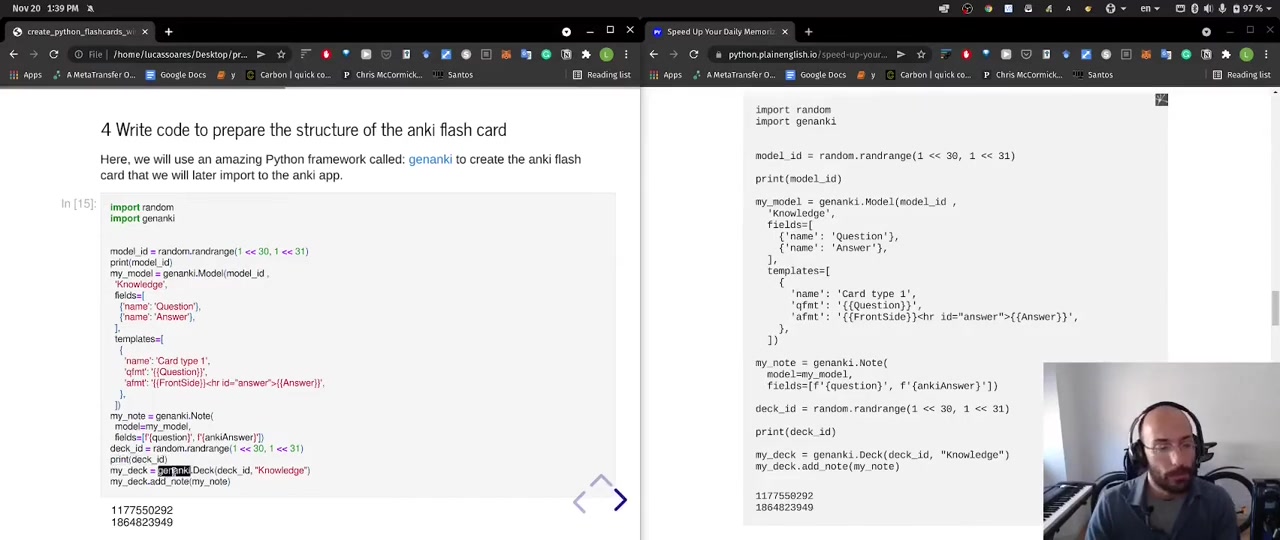Open the Chrome three-dot menu in left window
Screen dimensions: 1280x540
click(626, 54)
